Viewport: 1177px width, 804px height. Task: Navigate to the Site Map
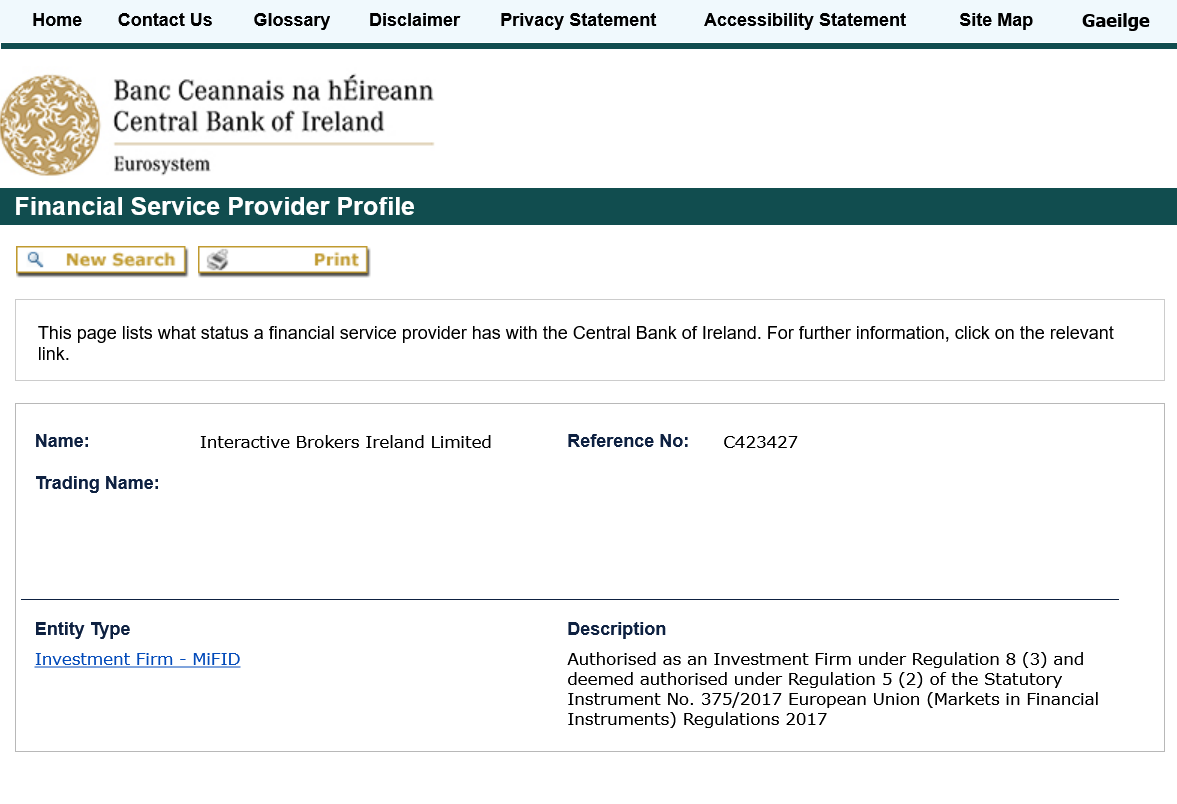pyautogui.click(x=996, y=20)
